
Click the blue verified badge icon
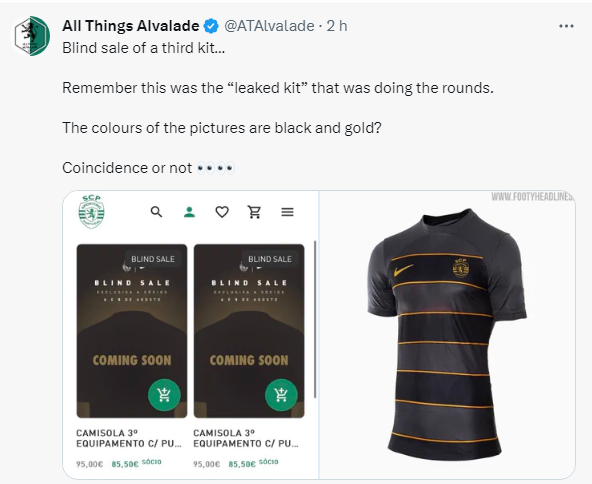(211, 26)
